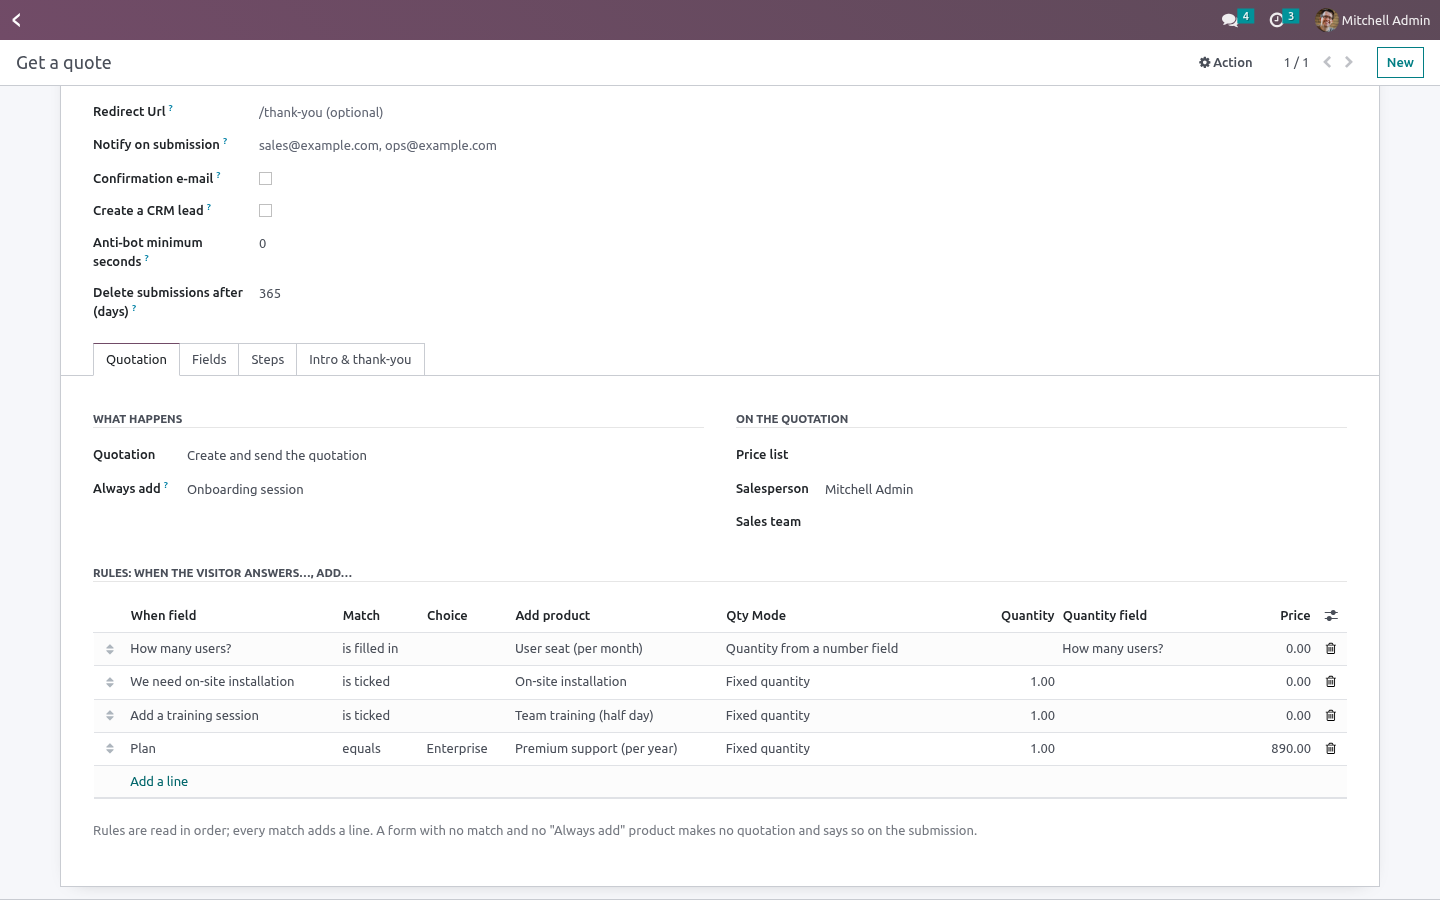This screenshot has height=900, width=1440.
Task: Go to next record arrow
Action: coord(1349,62)
